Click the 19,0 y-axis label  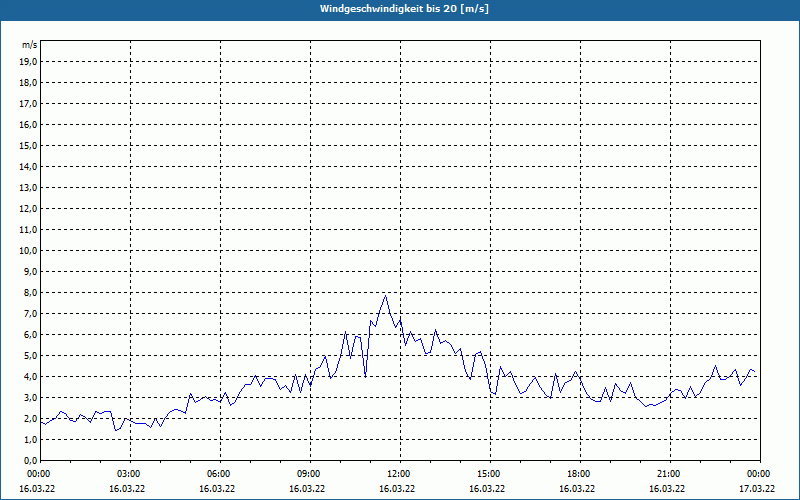(x=28, y=62)
